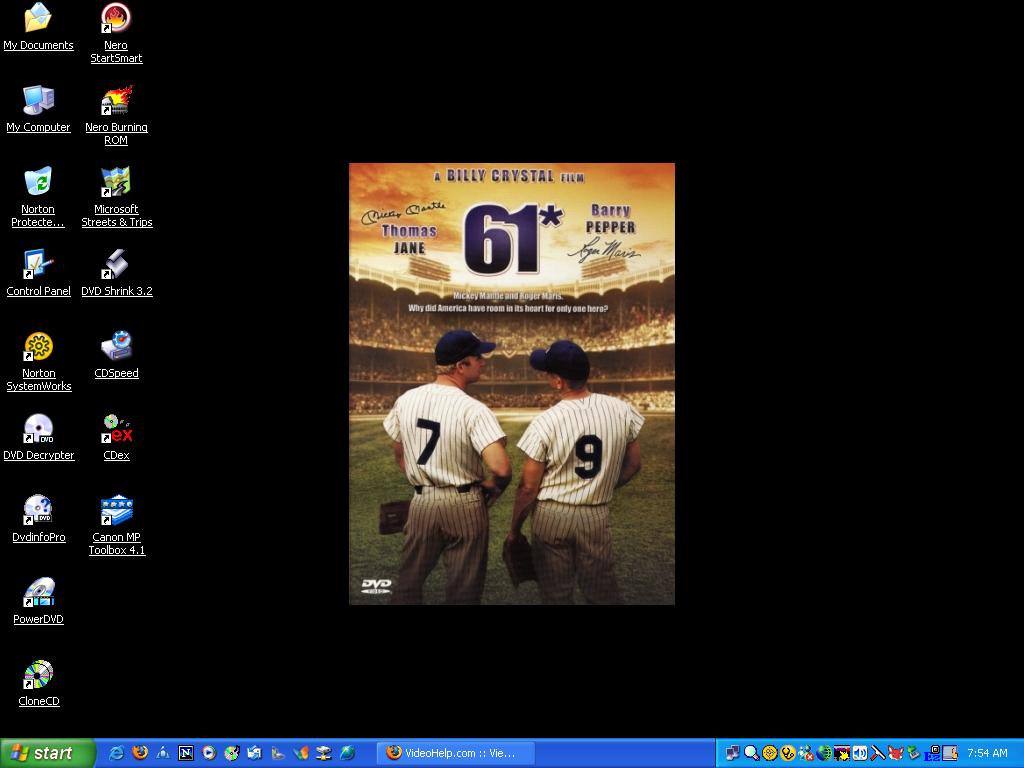The image size is (1024, 768).
Task: Click the Nero Burning ROM shortcut
Action: (116, 115)
